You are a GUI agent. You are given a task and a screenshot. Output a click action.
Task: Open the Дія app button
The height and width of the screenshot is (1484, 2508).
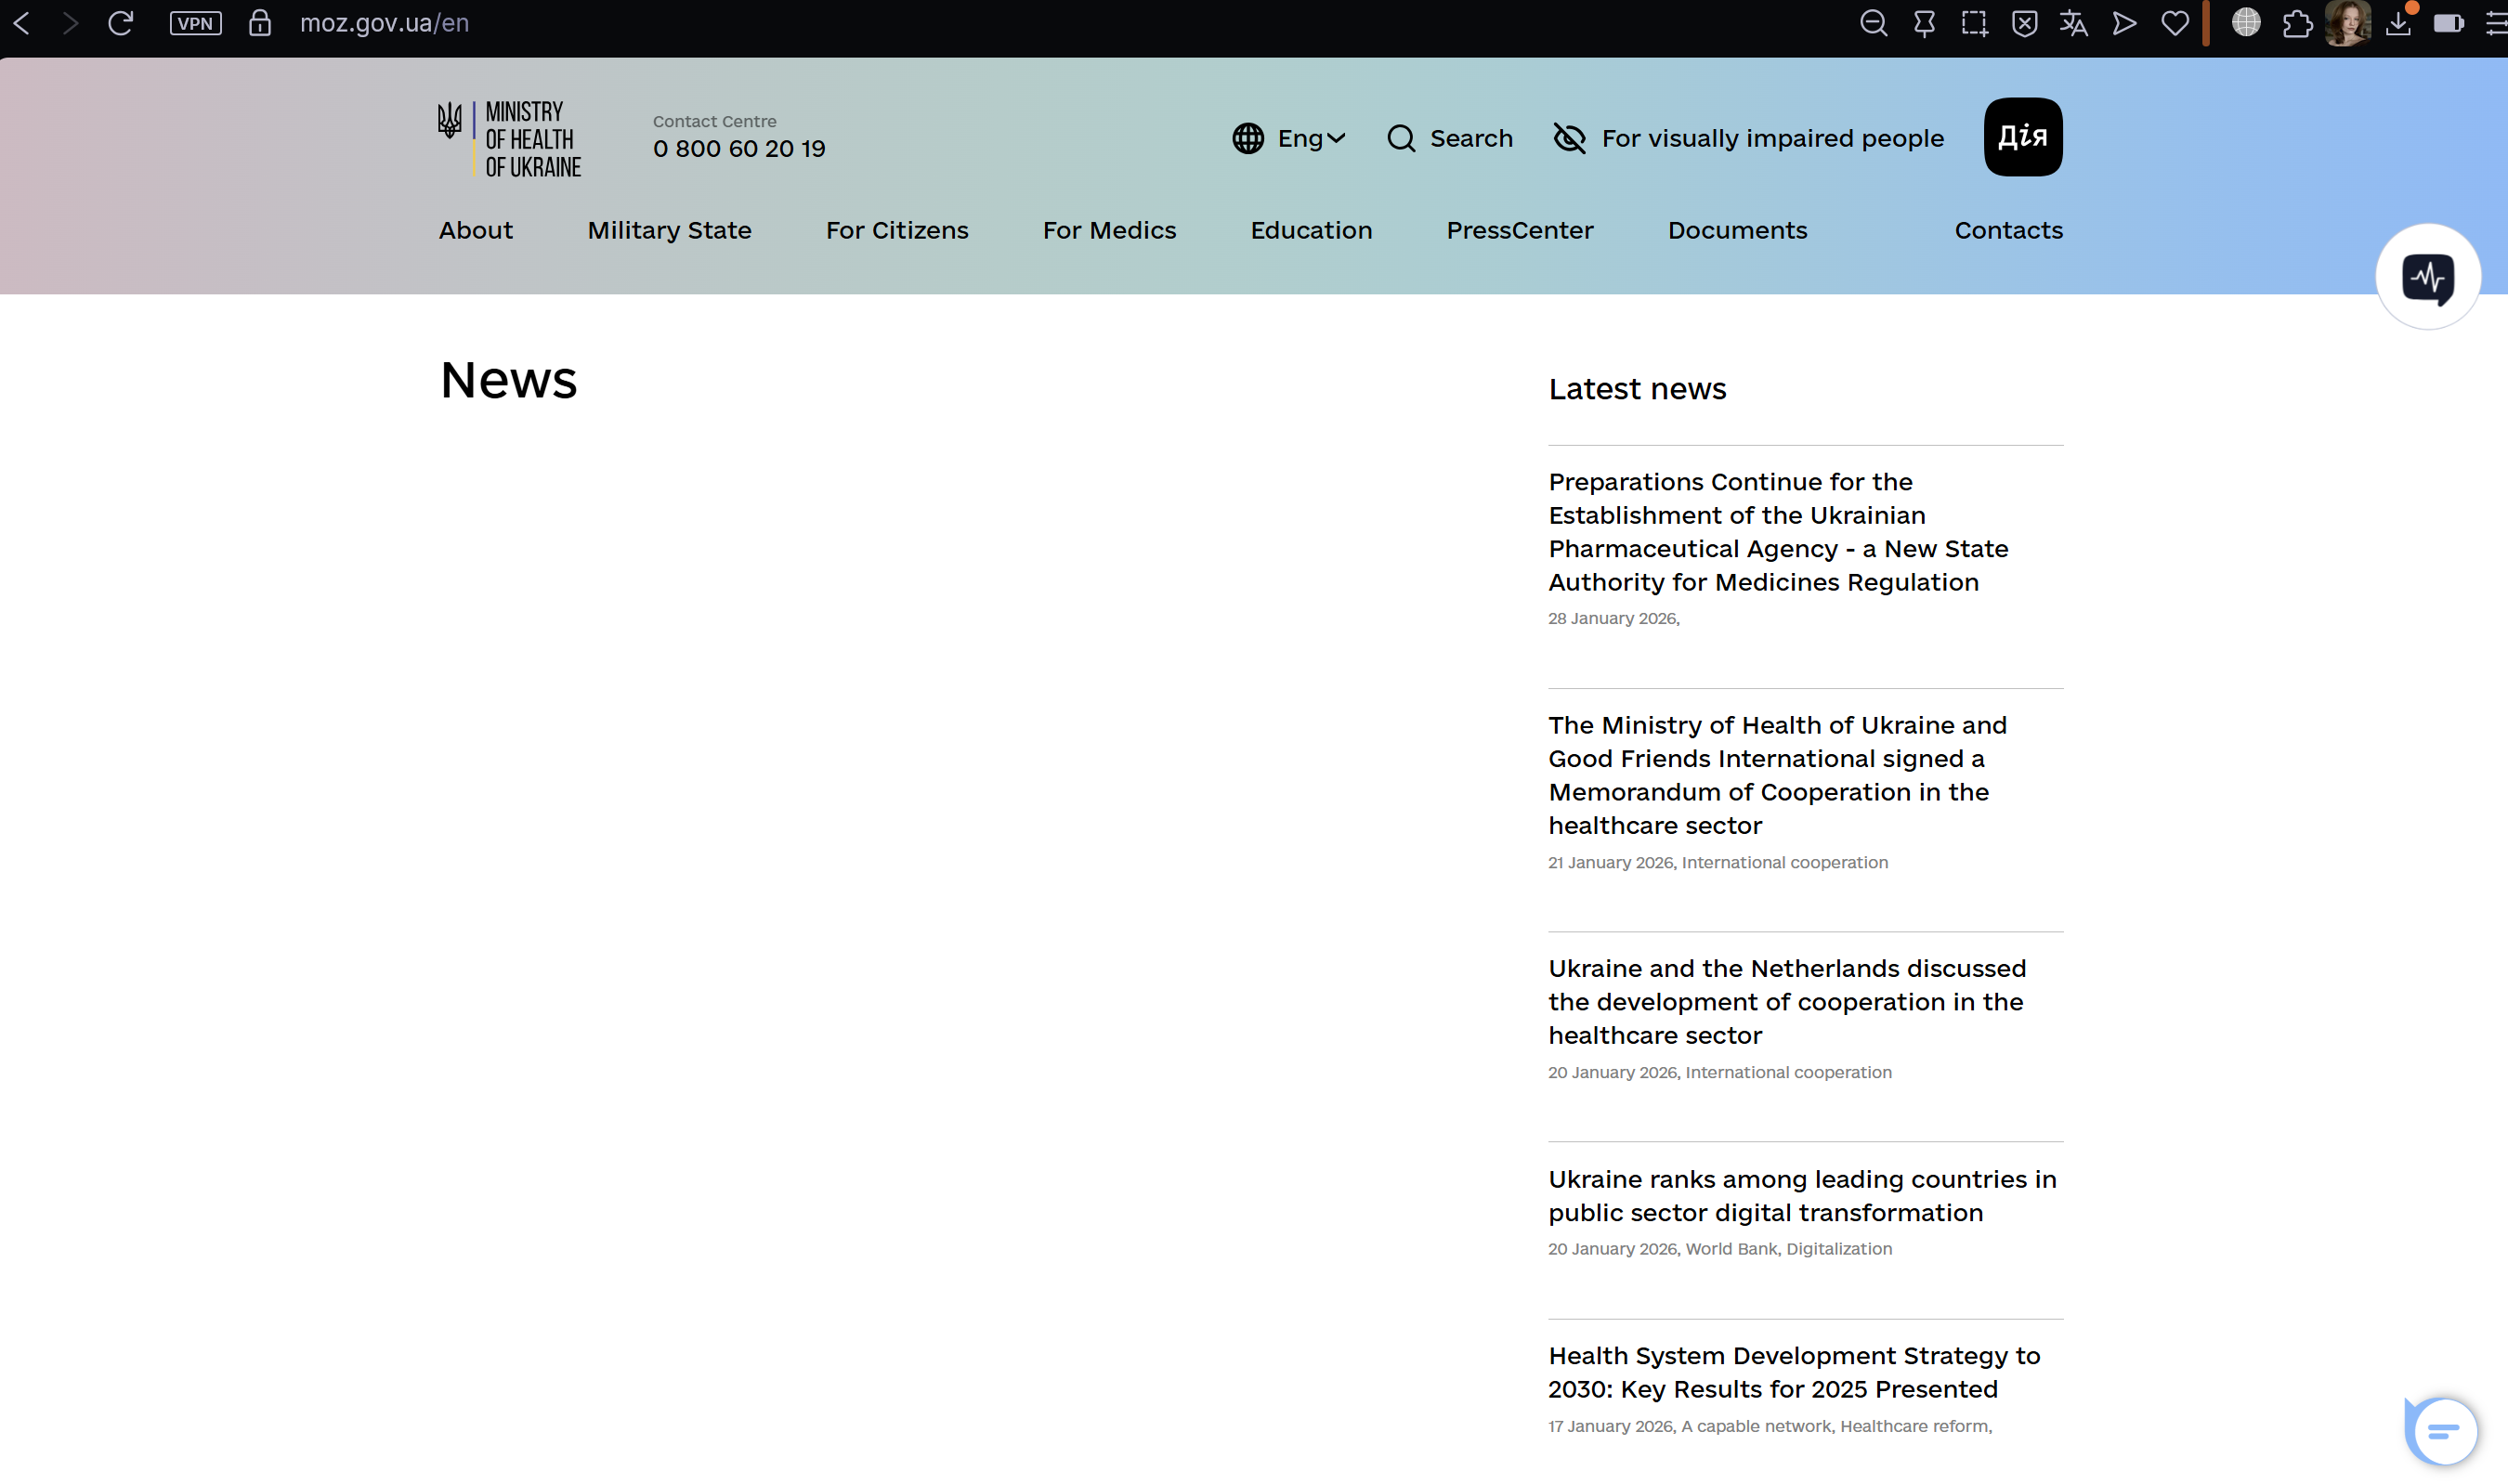(2022, 137)
